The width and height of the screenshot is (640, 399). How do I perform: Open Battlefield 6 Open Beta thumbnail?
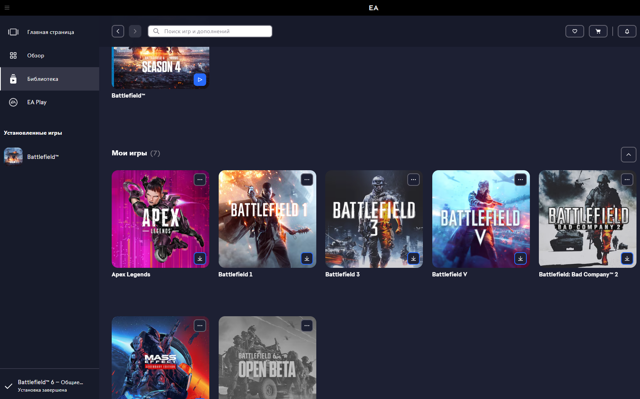[267, 357]
